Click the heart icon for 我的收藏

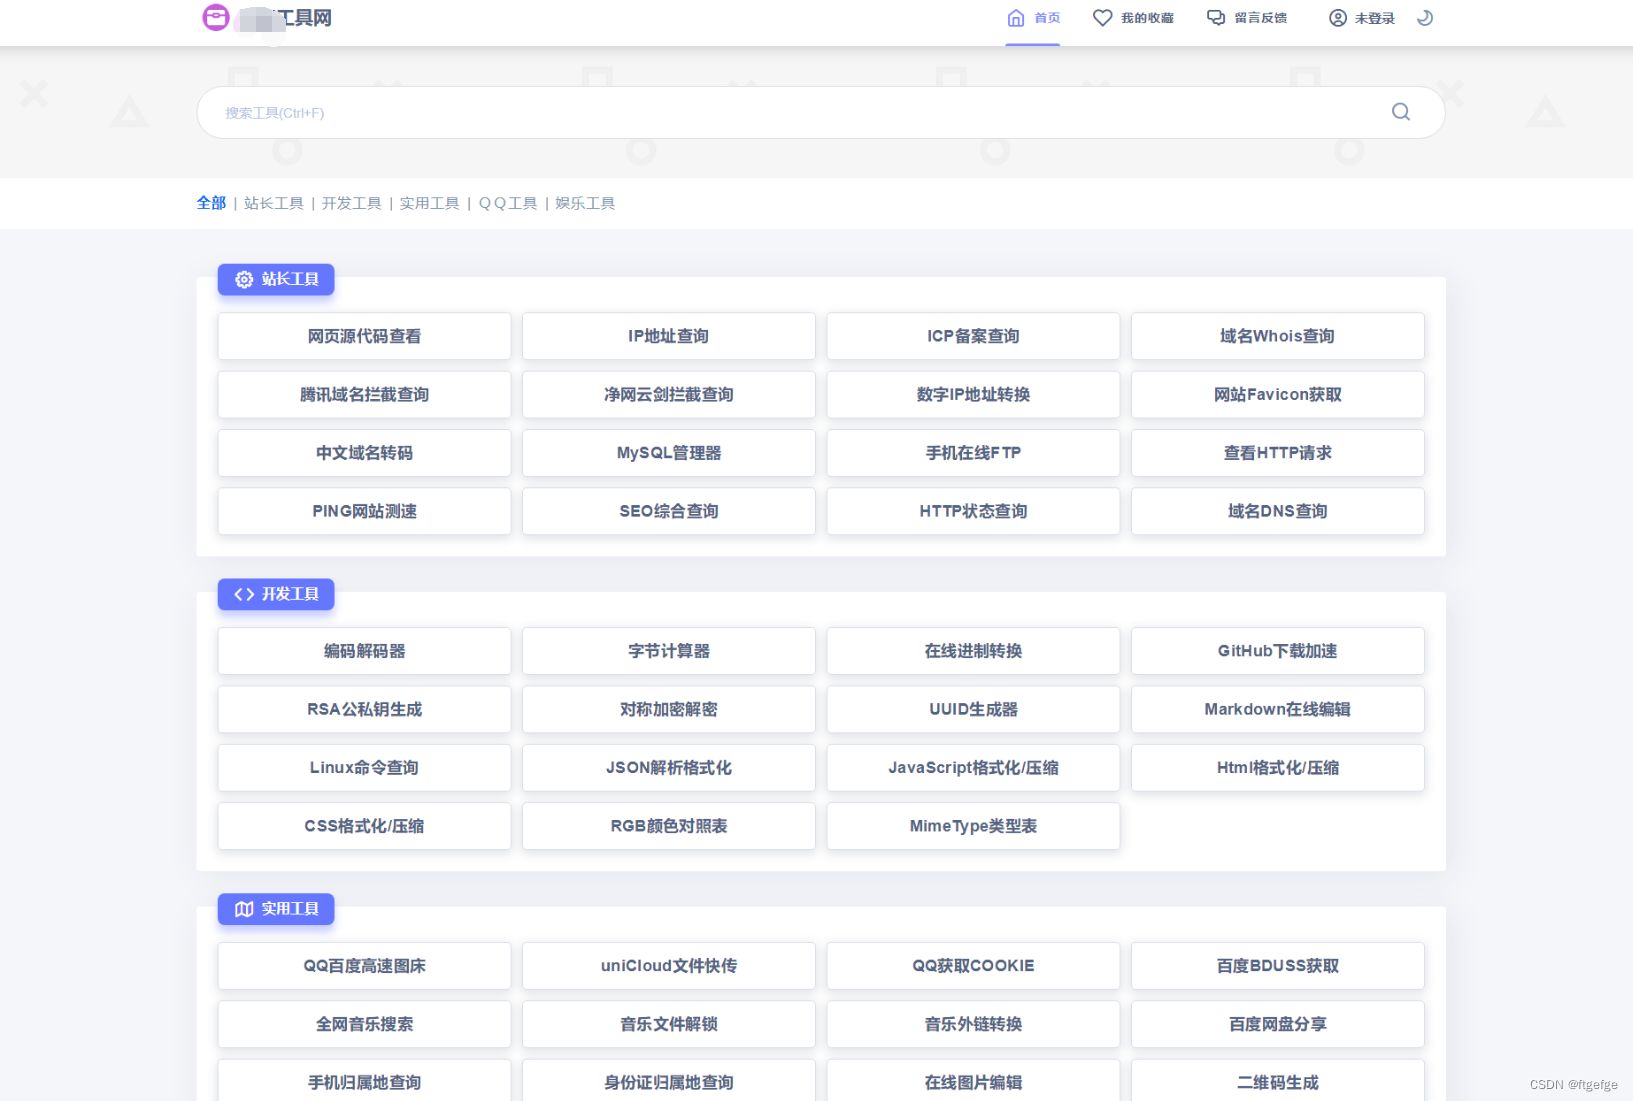1103,17
